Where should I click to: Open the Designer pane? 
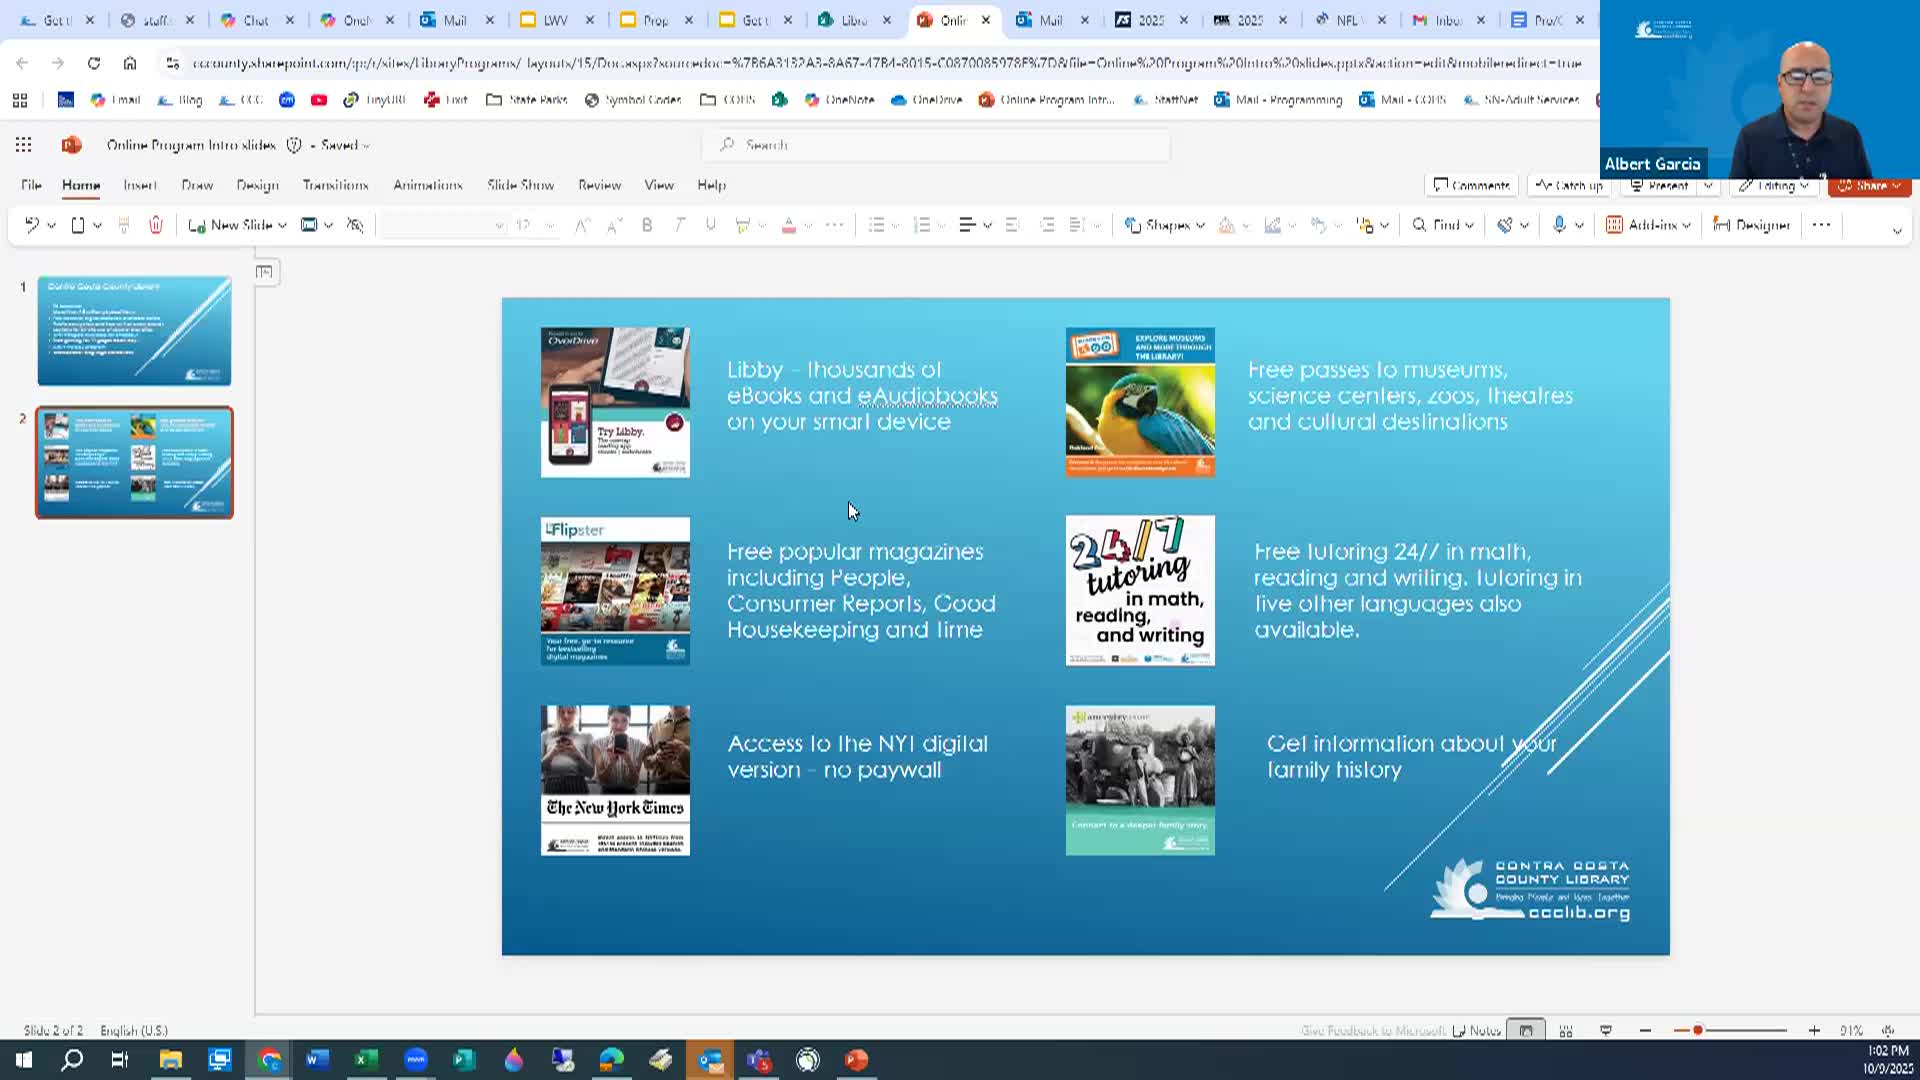tap(1751, 225)
